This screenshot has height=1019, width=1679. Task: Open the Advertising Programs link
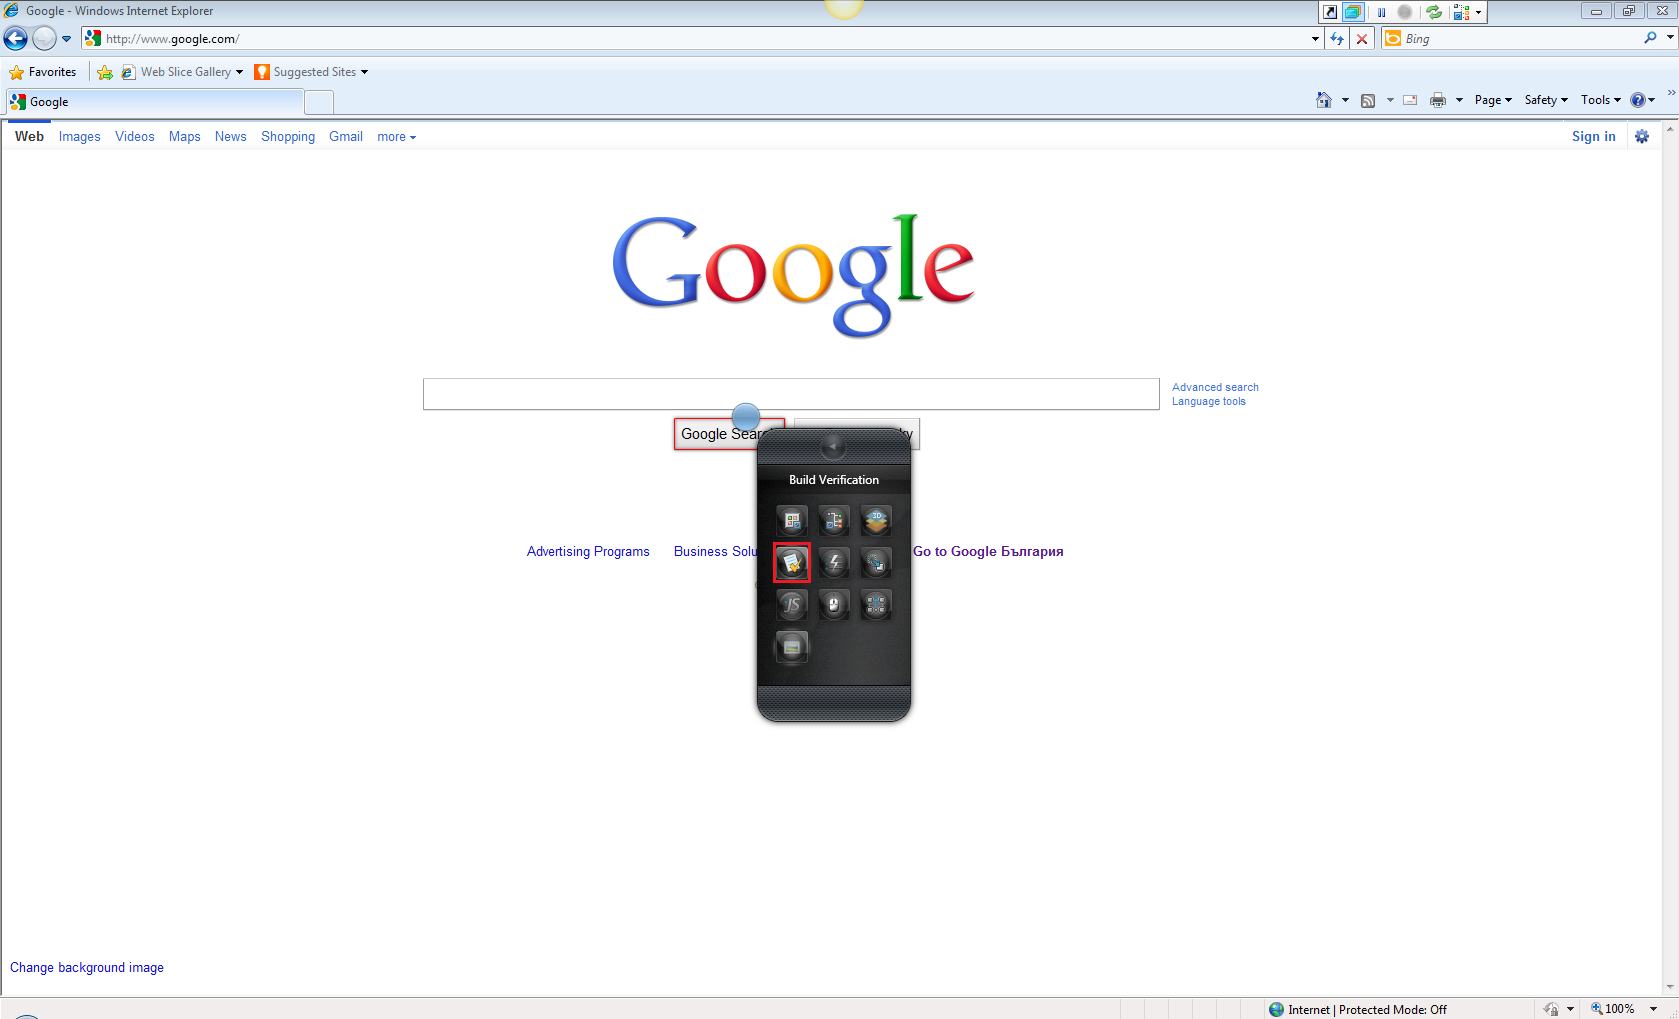(588, 552)
